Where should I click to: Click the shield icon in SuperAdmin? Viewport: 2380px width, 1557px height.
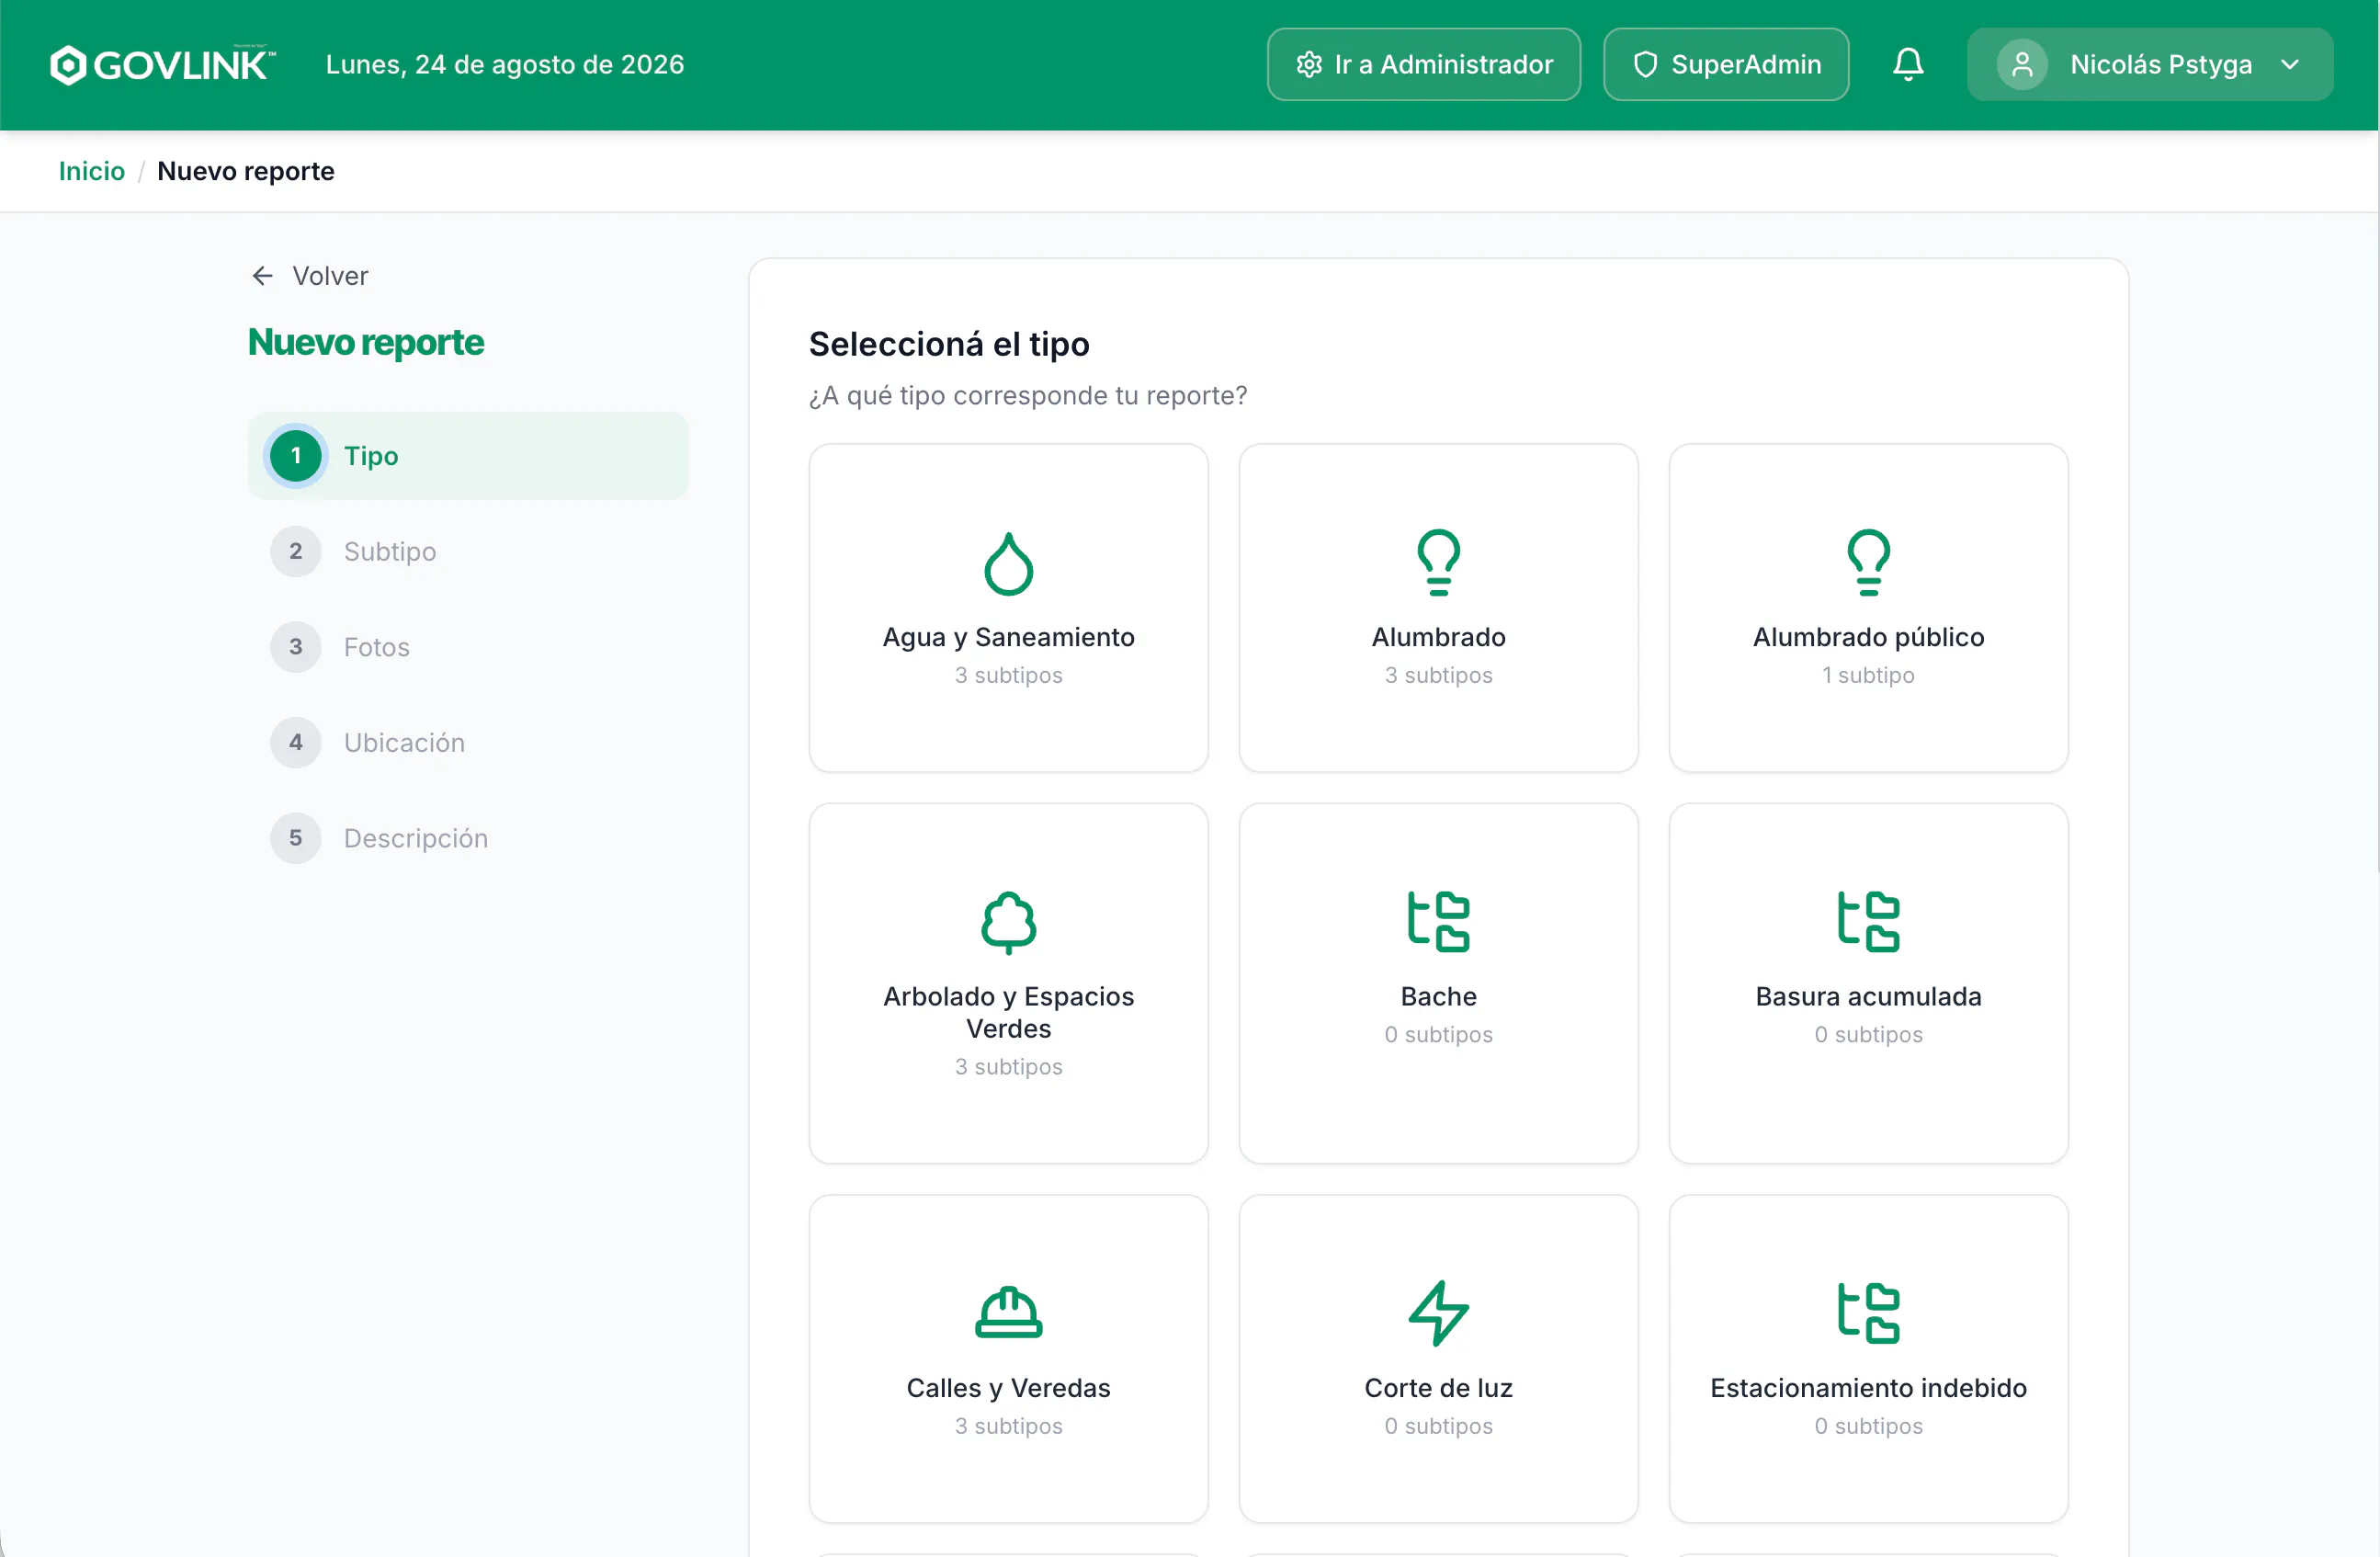point(1645,64)
